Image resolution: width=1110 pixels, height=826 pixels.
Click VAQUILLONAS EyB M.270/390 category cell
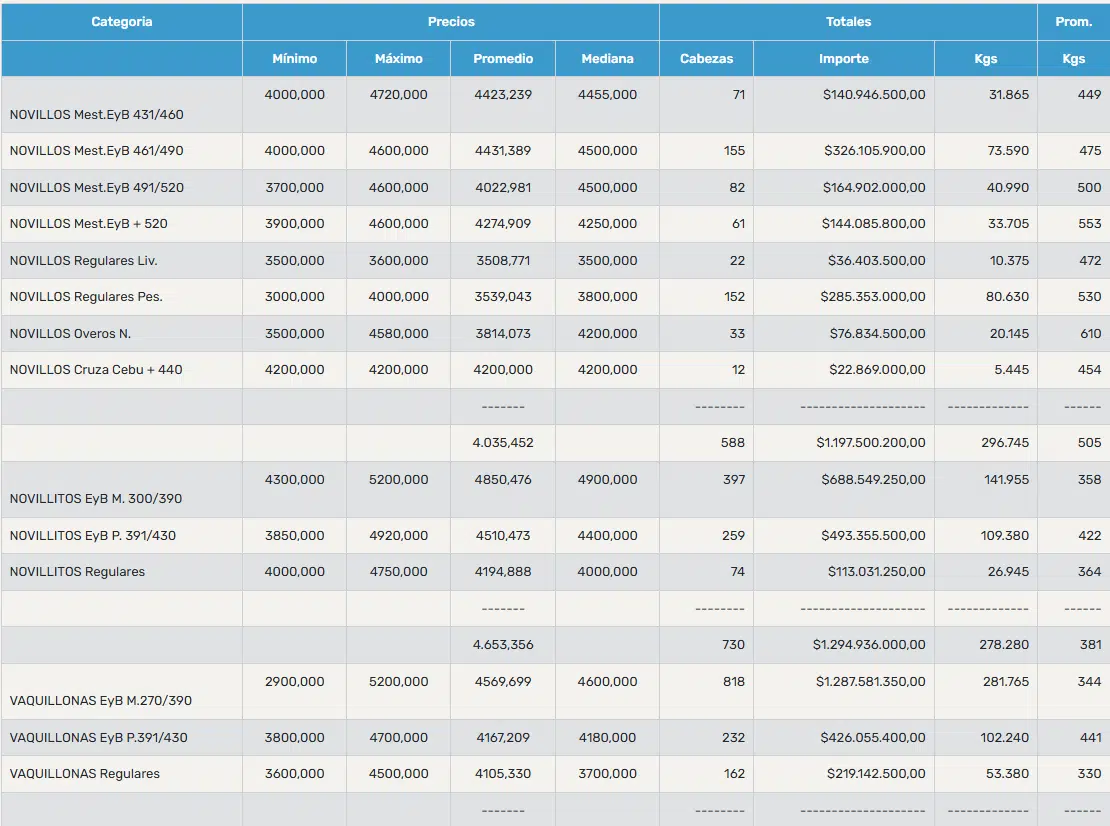122,692
